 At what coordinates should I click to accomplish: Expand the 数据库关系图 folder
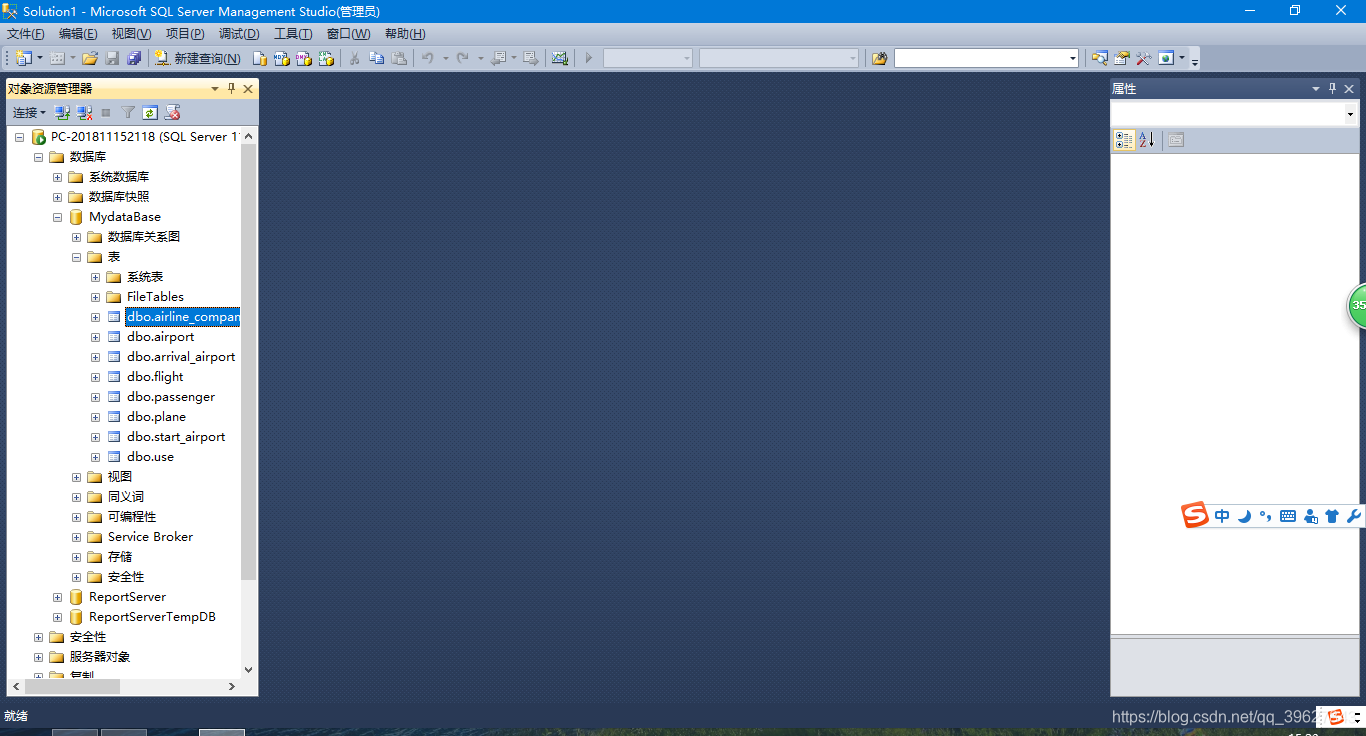pyautogui.click(x=76, y=237)
